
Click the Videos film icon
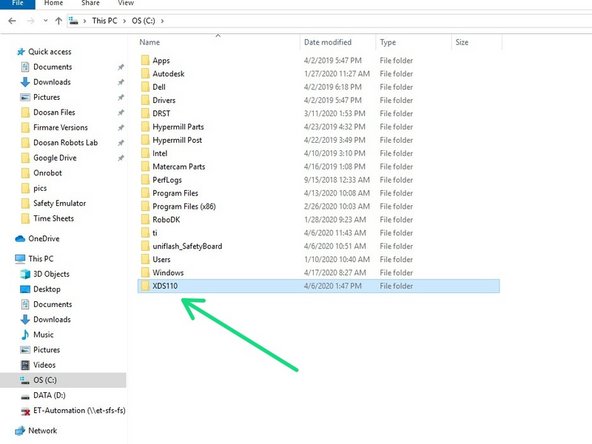[25, 365]
